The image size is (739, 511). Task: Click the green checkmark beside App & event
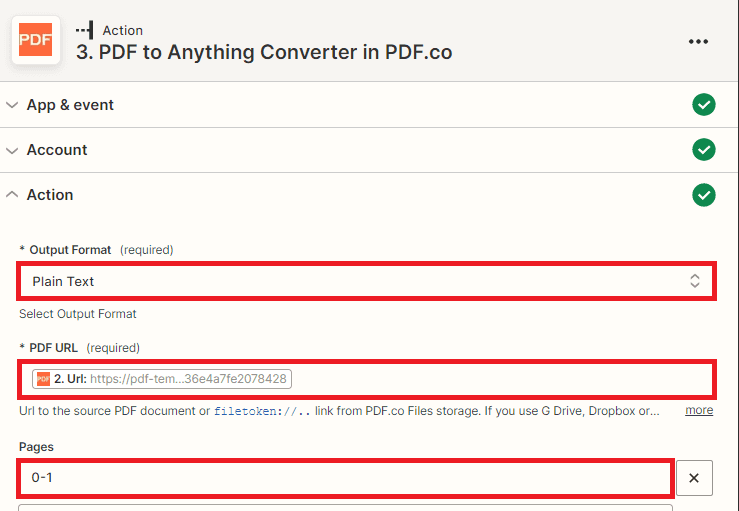pos(704,105)
